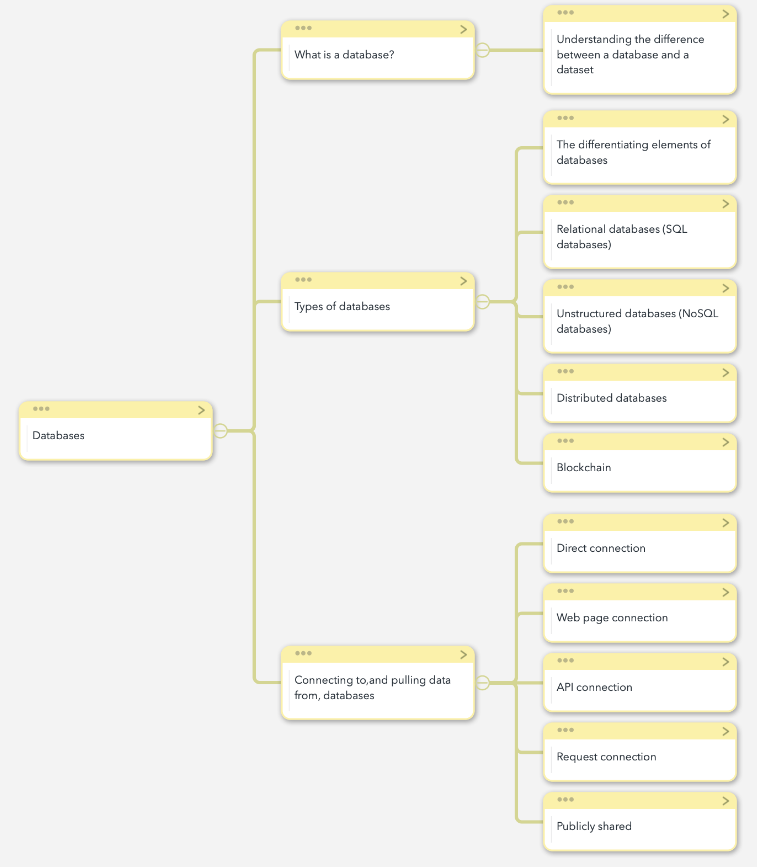The width and height of the screenshot is (757, 867).
Task: Collapse children of Databases root node
Action: (221, 431)
